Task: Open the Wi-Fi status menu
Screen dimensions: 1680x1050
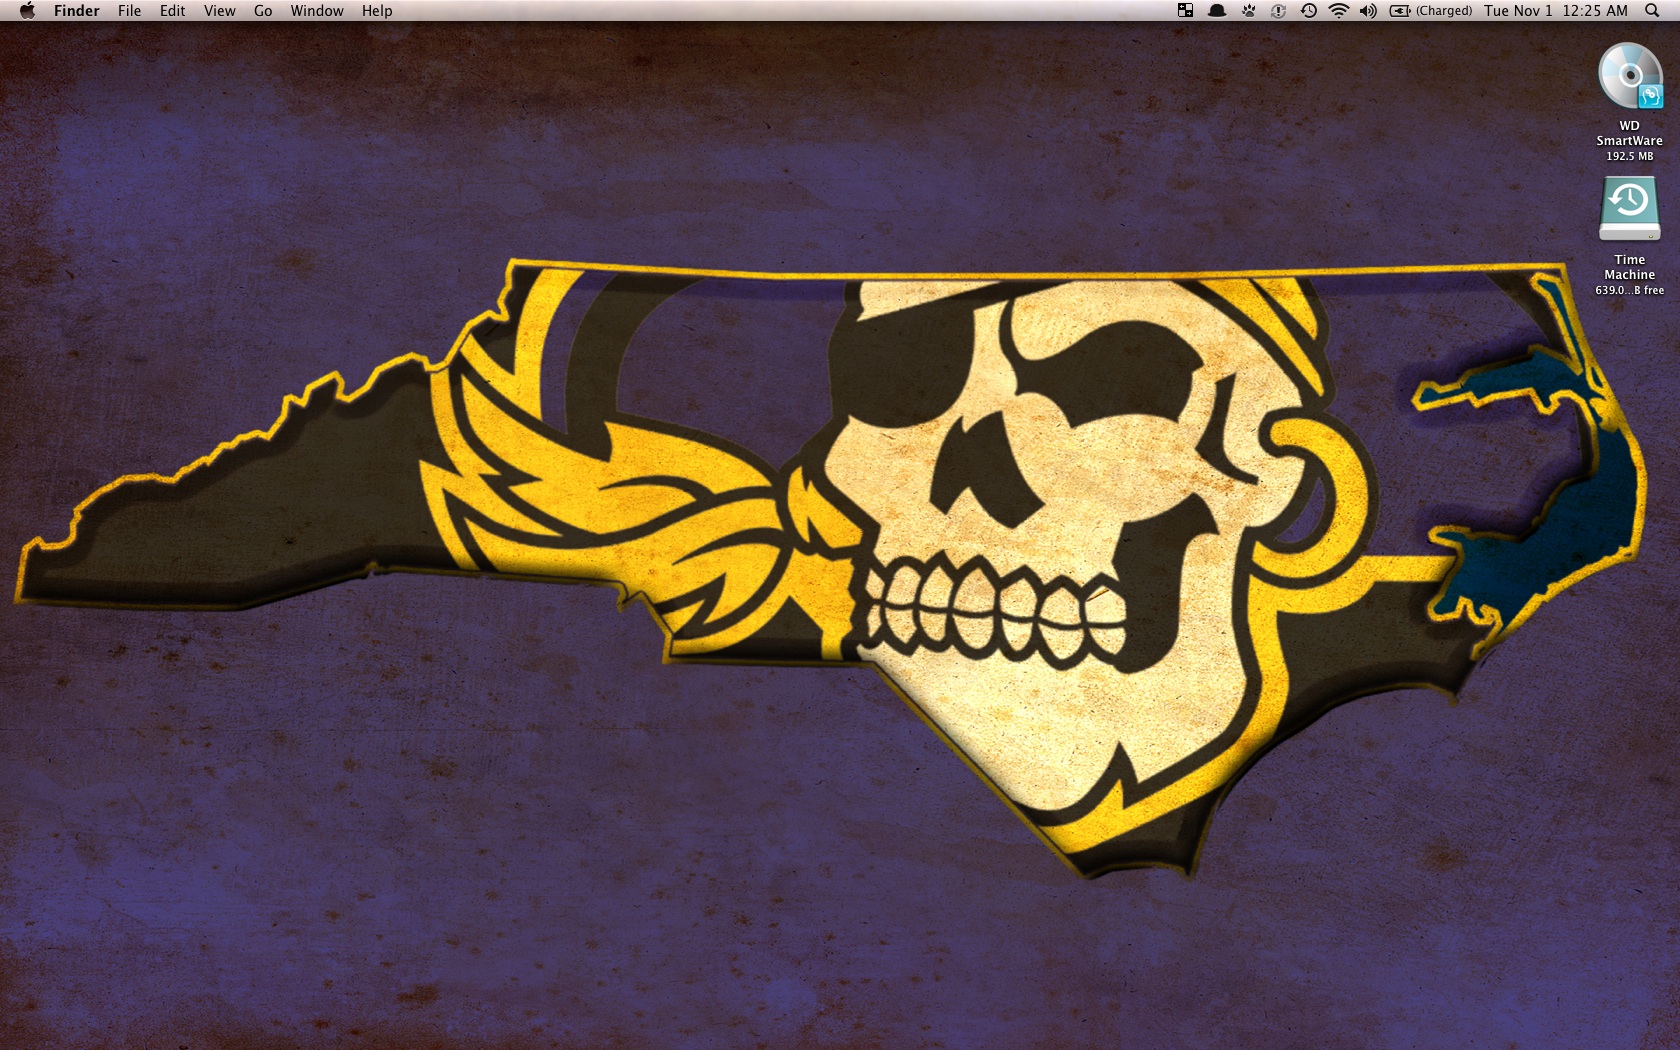Action: (1338, 11)
